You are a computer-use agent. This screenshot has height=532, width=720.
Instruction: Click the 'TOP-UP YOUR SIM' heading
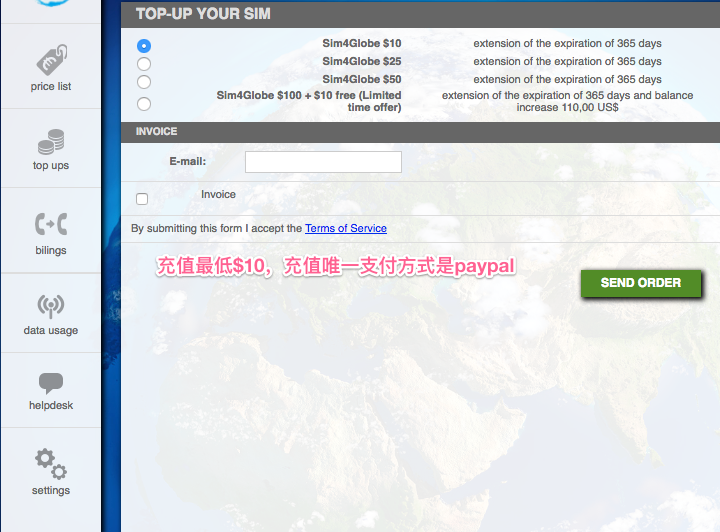coord(203,14)
